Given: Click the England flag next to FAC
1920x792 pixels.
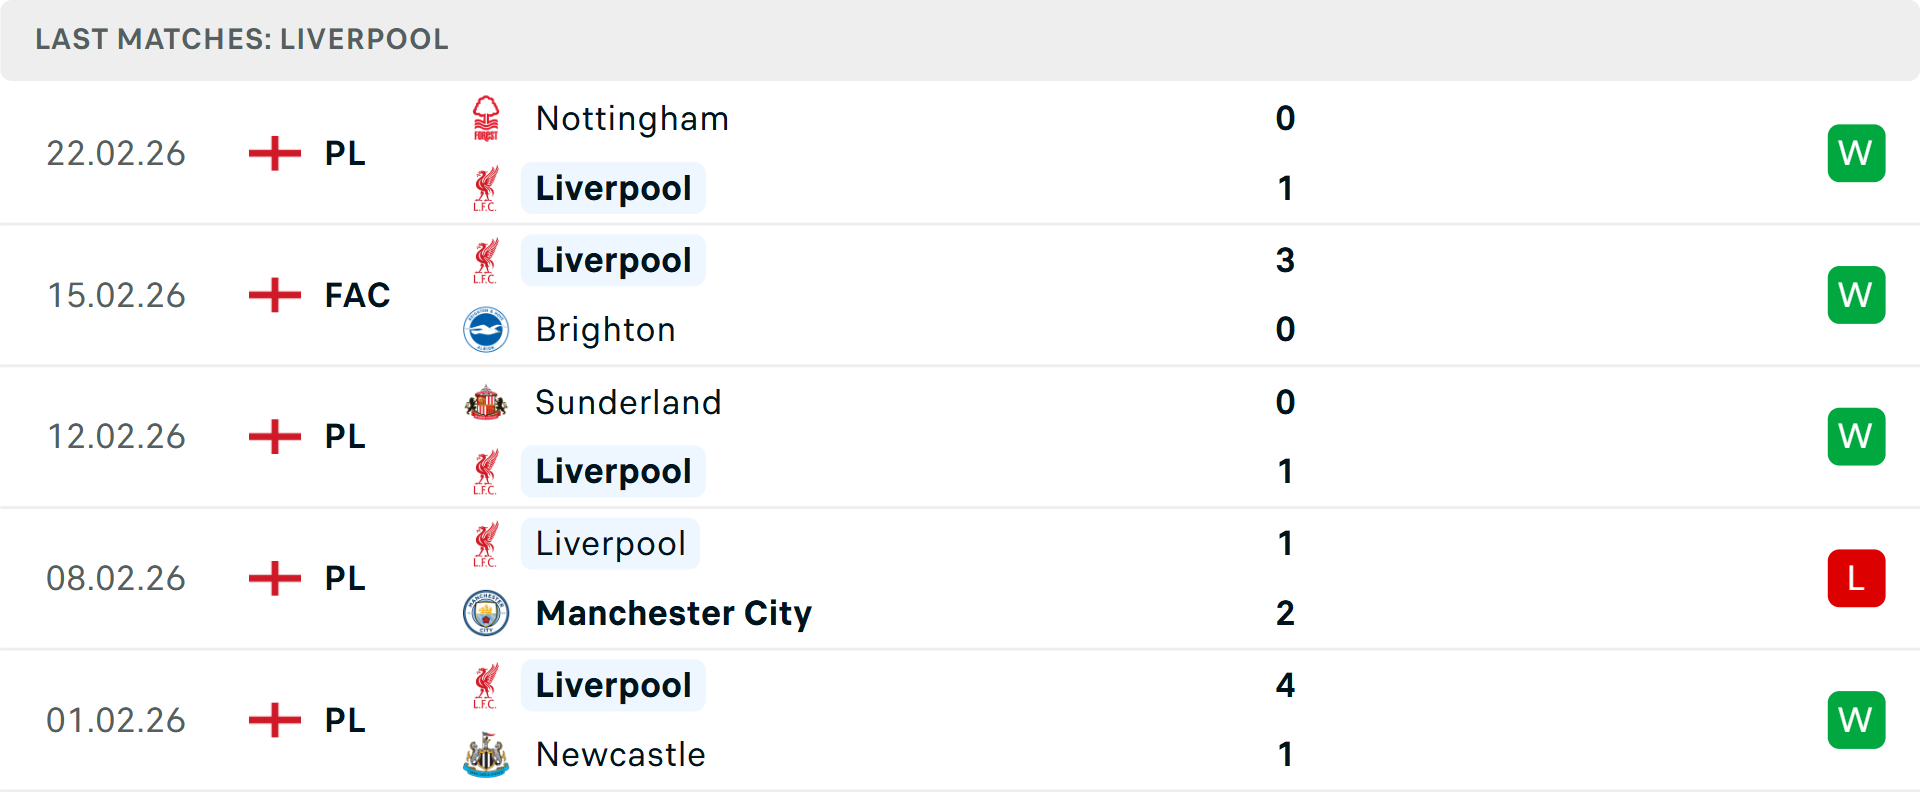Looking at the screenshot, I should [273, 295].
